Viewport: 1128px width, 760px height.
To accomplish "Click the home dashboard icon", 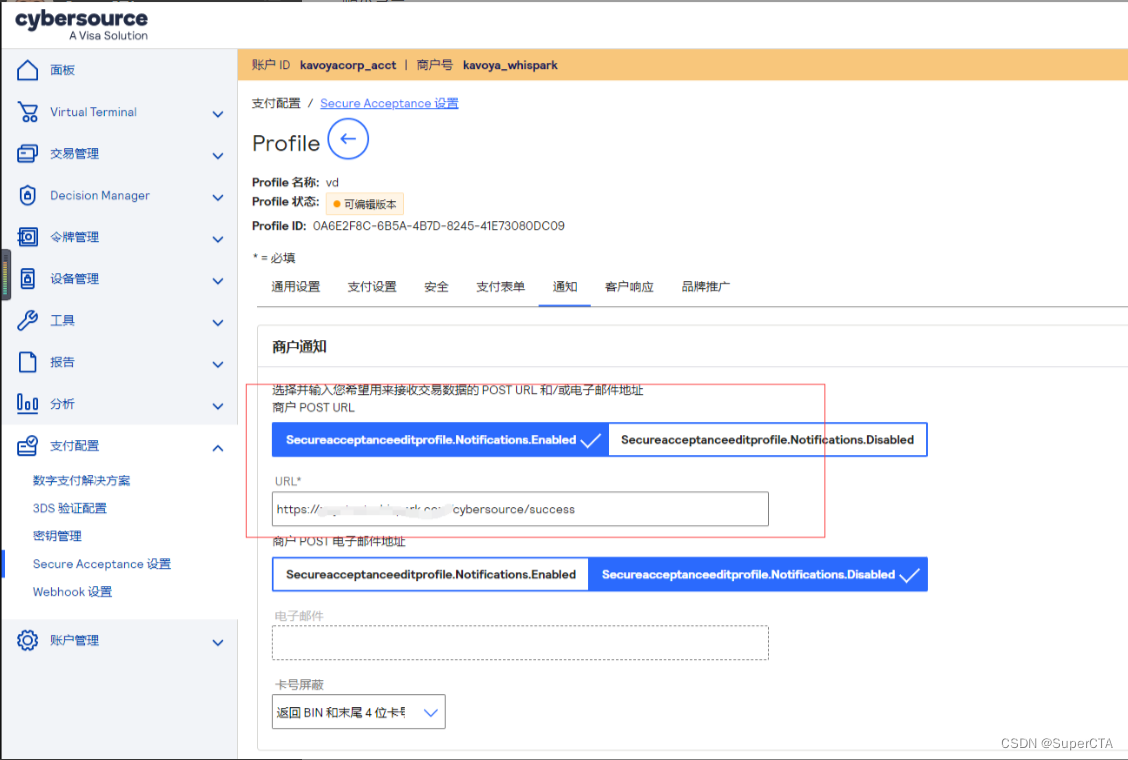I will tap(27, 70).
